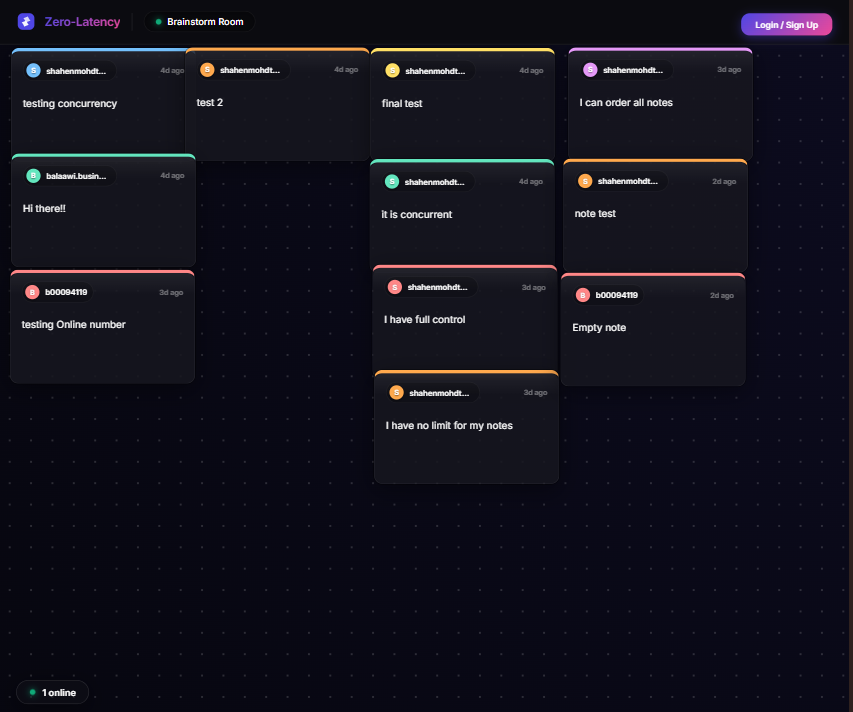Click the orange avatar on the 'test 2' note
This screenshot has width=853, height=712.
click(207, 70)
